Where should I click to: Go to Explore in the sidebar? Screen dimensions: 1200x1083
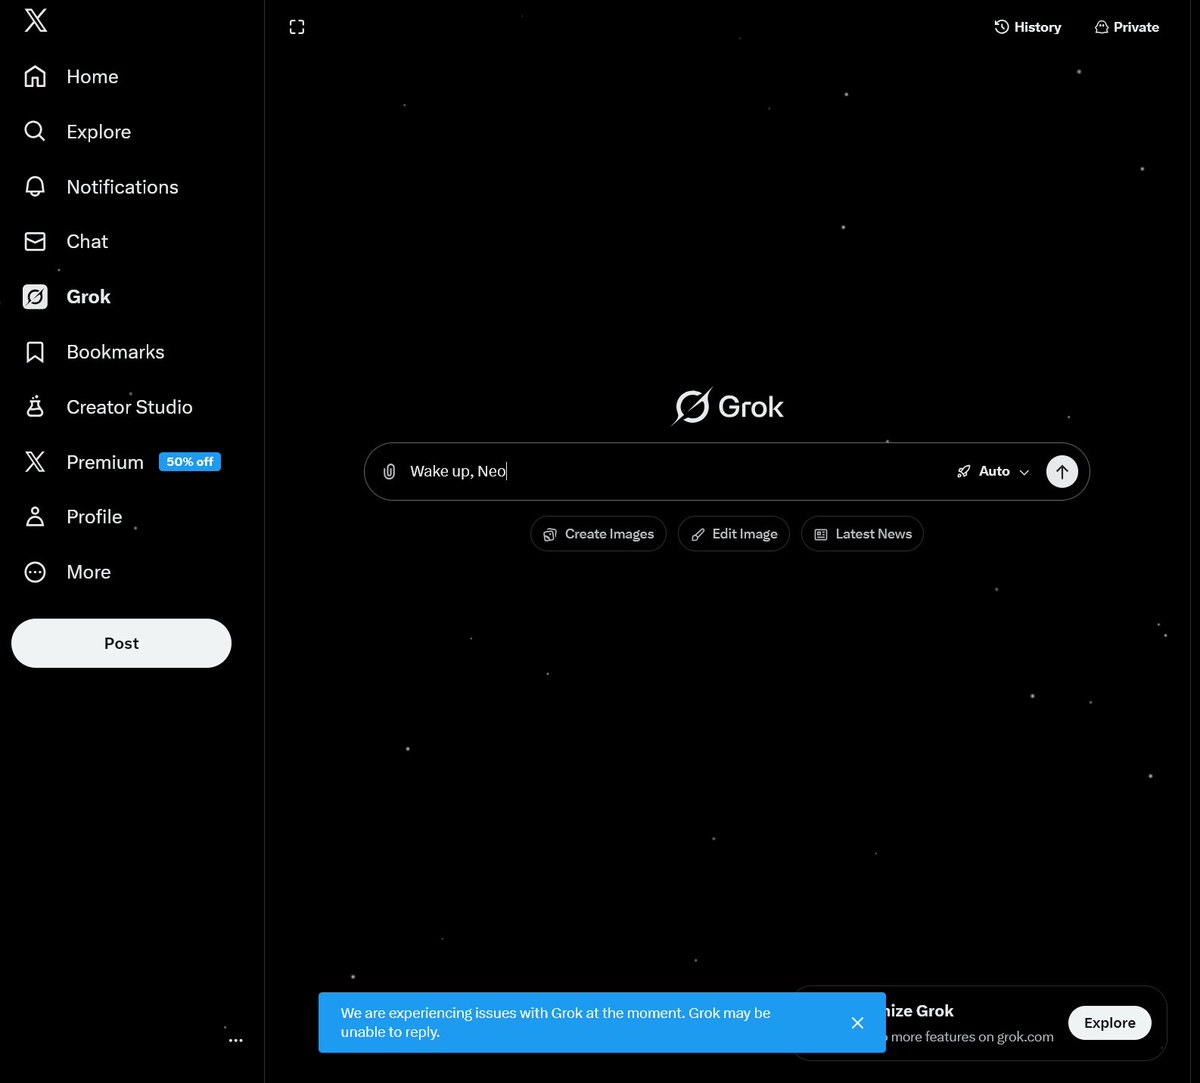tap(77, 132)
